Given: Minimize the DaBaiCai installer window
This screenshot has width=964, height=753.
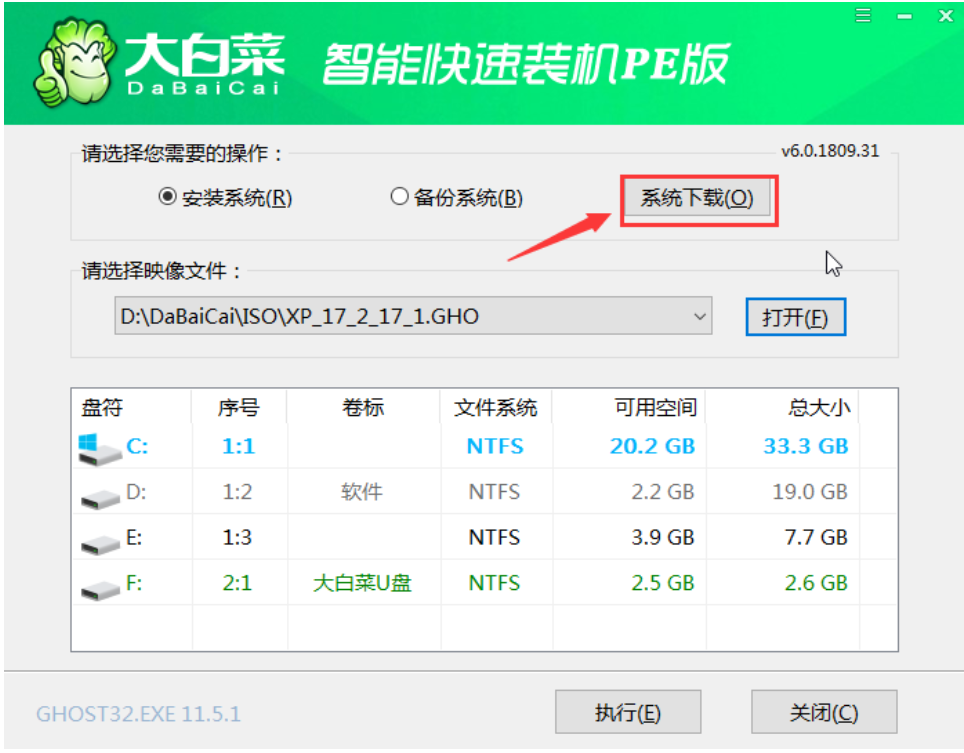Looking at the screenshot, I should click(904, 17).
